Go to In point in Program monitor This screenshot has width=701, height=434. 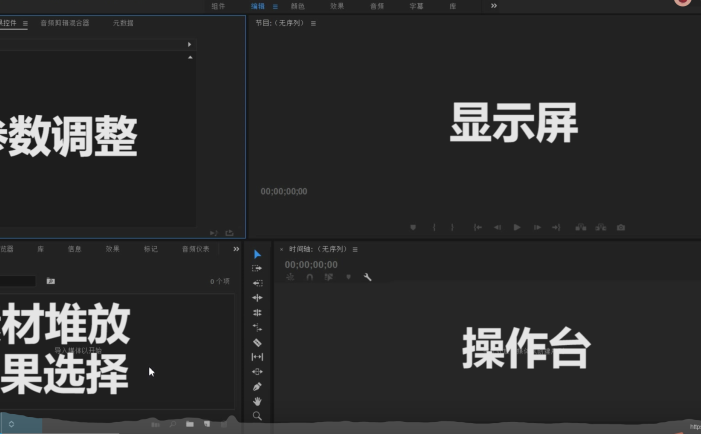point(478,228)
